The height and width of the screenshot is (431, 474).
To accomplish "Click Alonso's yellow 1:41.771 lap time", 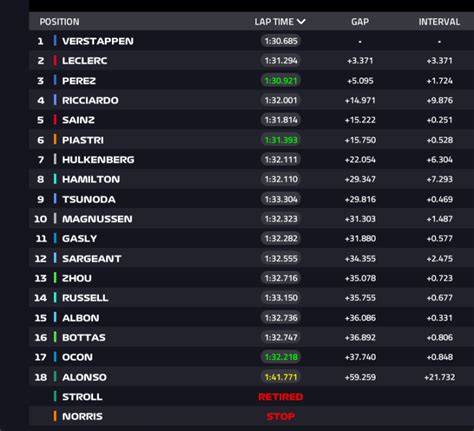I will tap(281, 377).
